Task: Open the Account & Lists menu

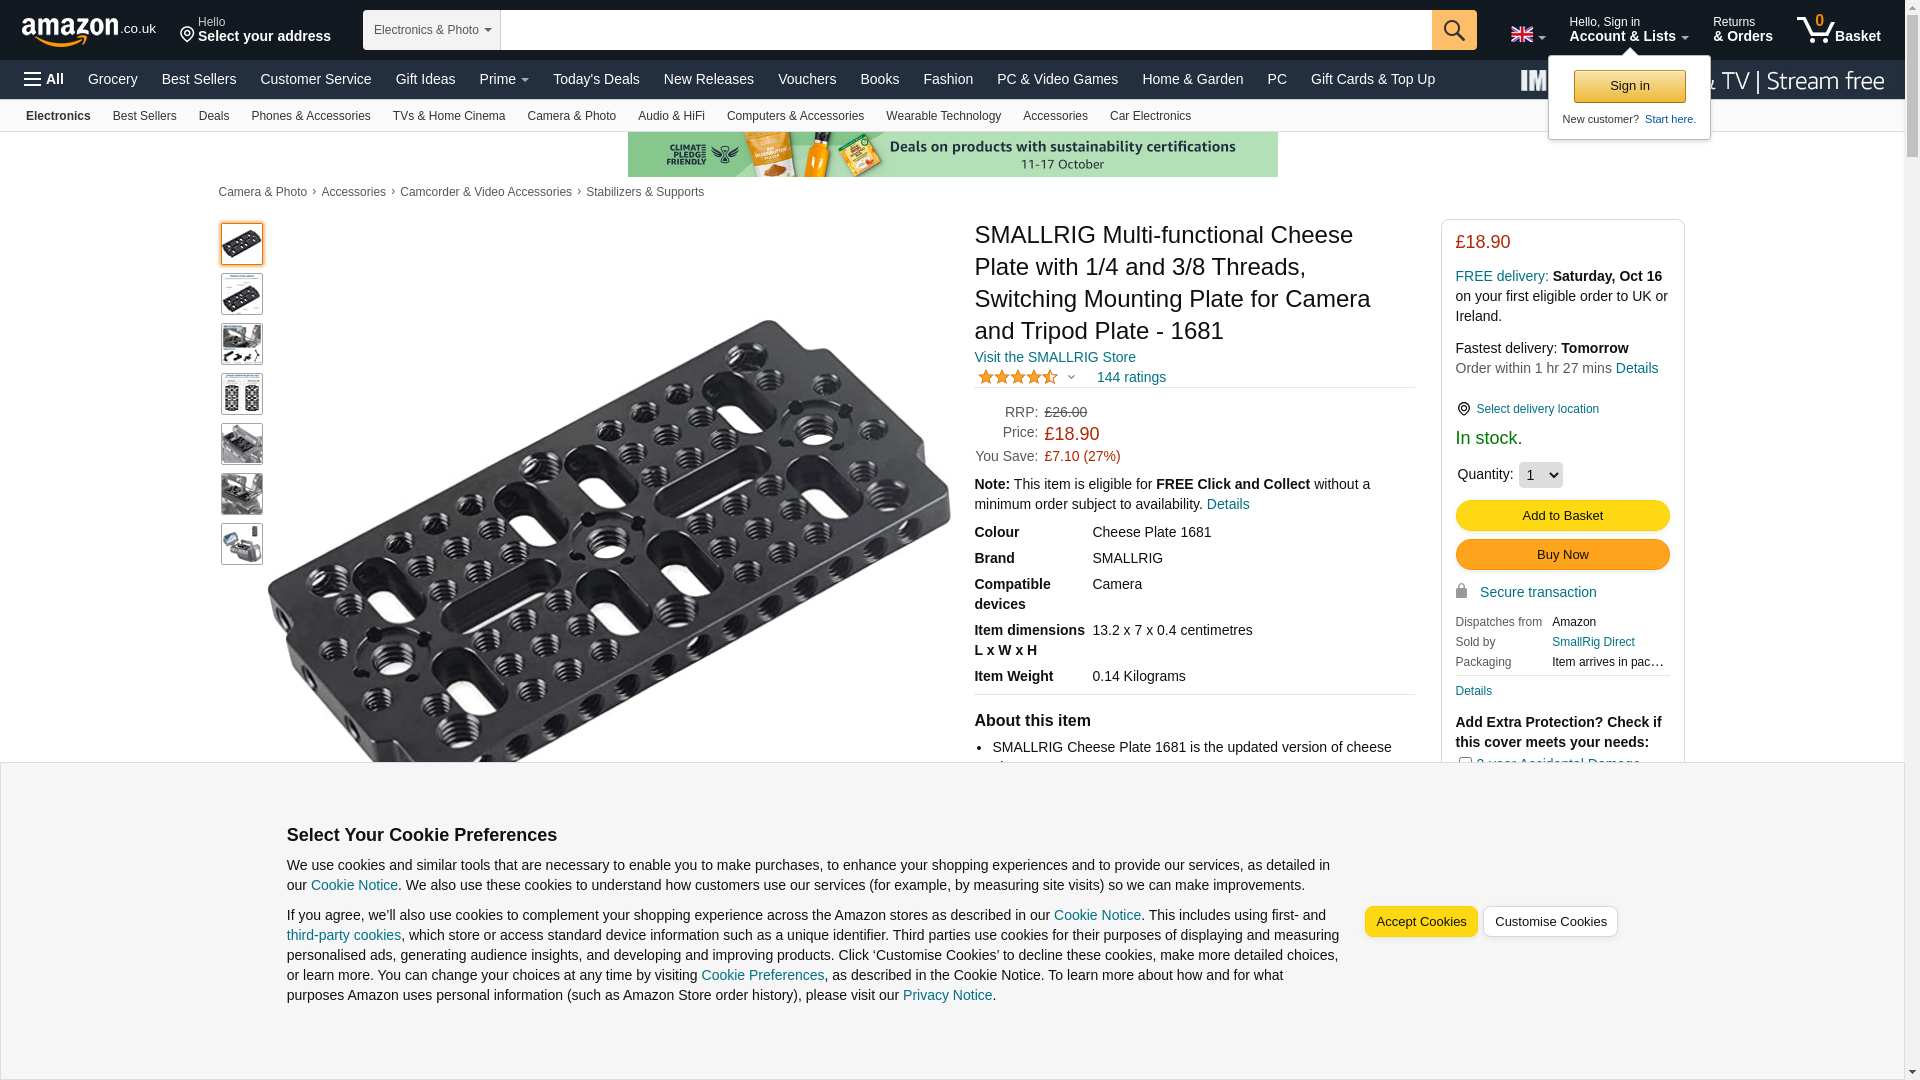Action: 1628,29
